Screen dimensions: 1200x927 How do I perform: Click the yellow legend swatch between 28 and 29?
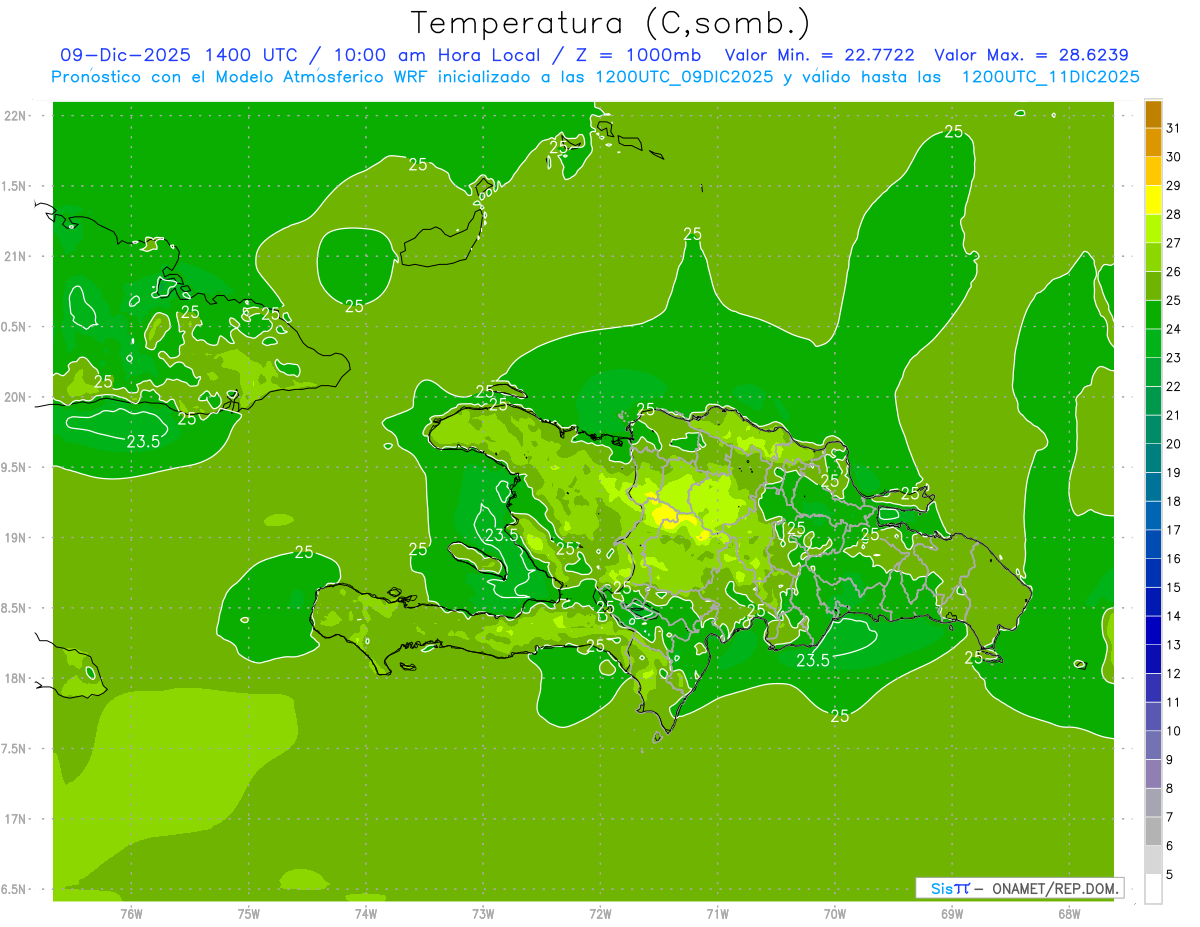(1153, 200)
